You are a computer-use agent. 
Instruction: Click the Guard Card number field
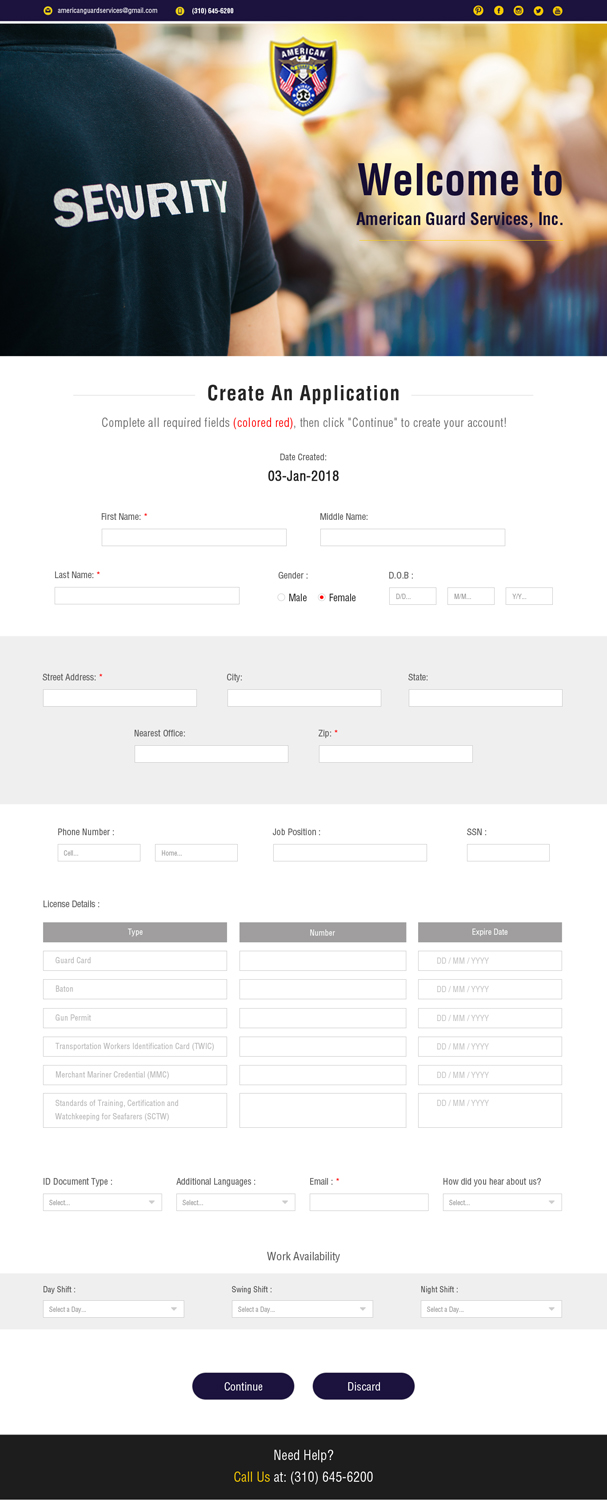323,961
